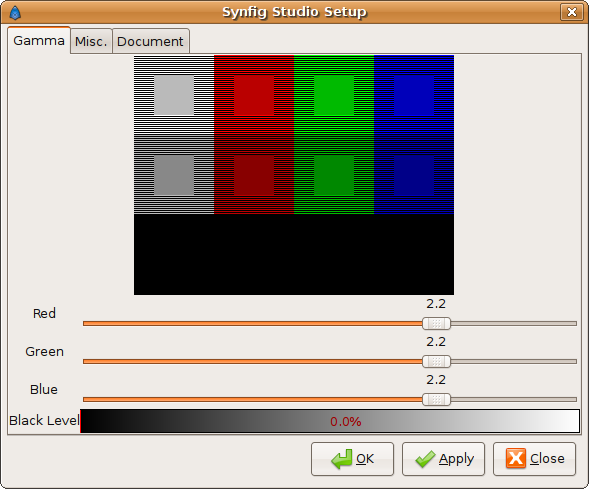Click the light gray test square
This screenshot has height=489, width=589.
[174, 95]
